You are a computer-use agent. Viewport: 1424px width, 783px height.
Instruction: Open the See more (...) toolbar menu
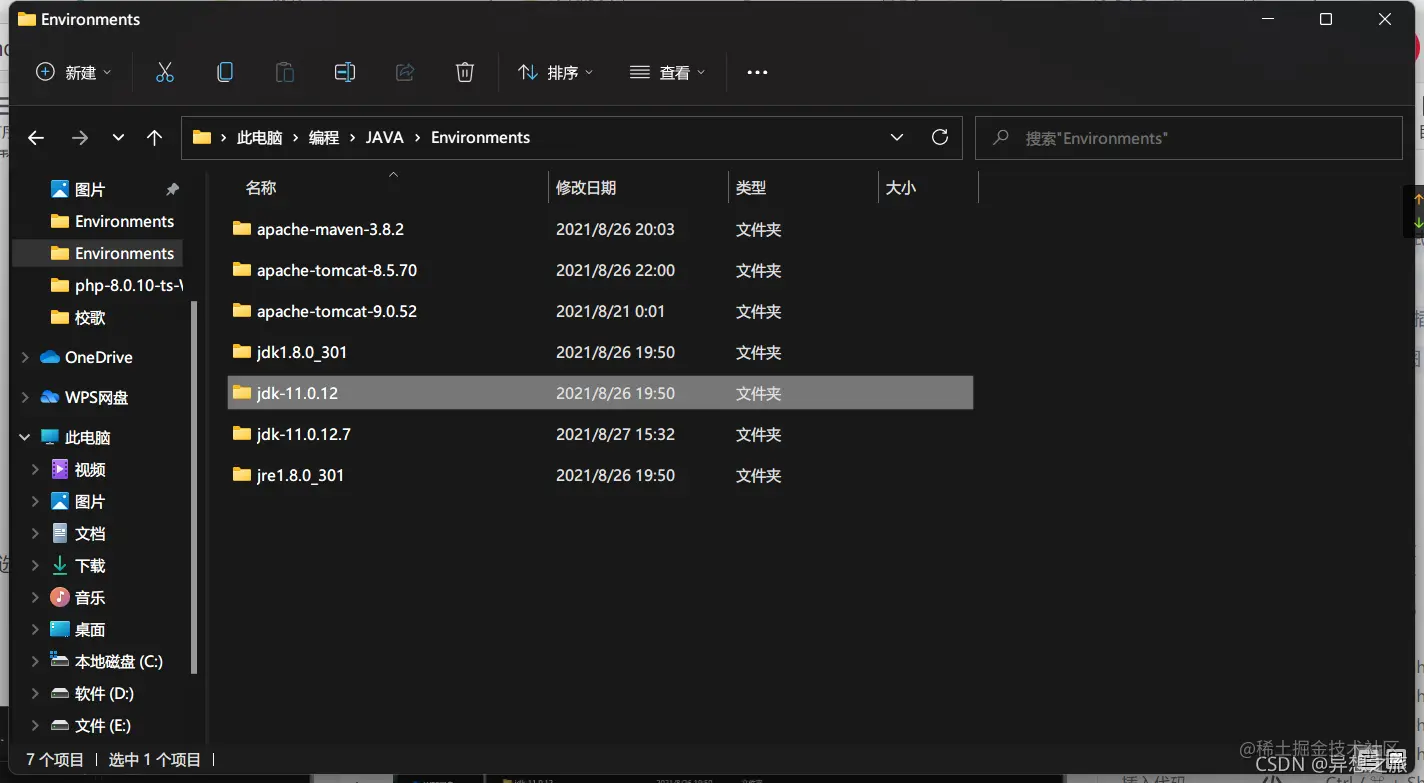[756, 71]
